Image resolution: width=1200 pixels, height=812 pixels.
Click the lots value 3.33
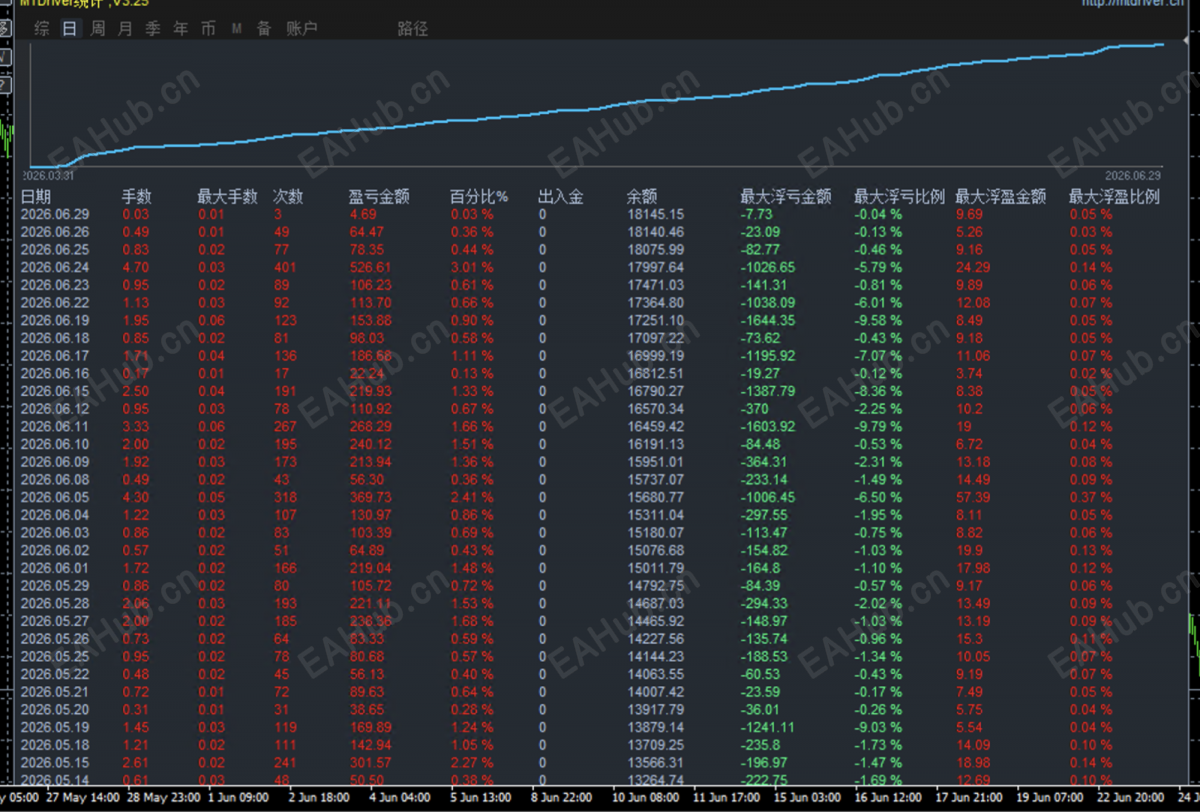[136, 427]
